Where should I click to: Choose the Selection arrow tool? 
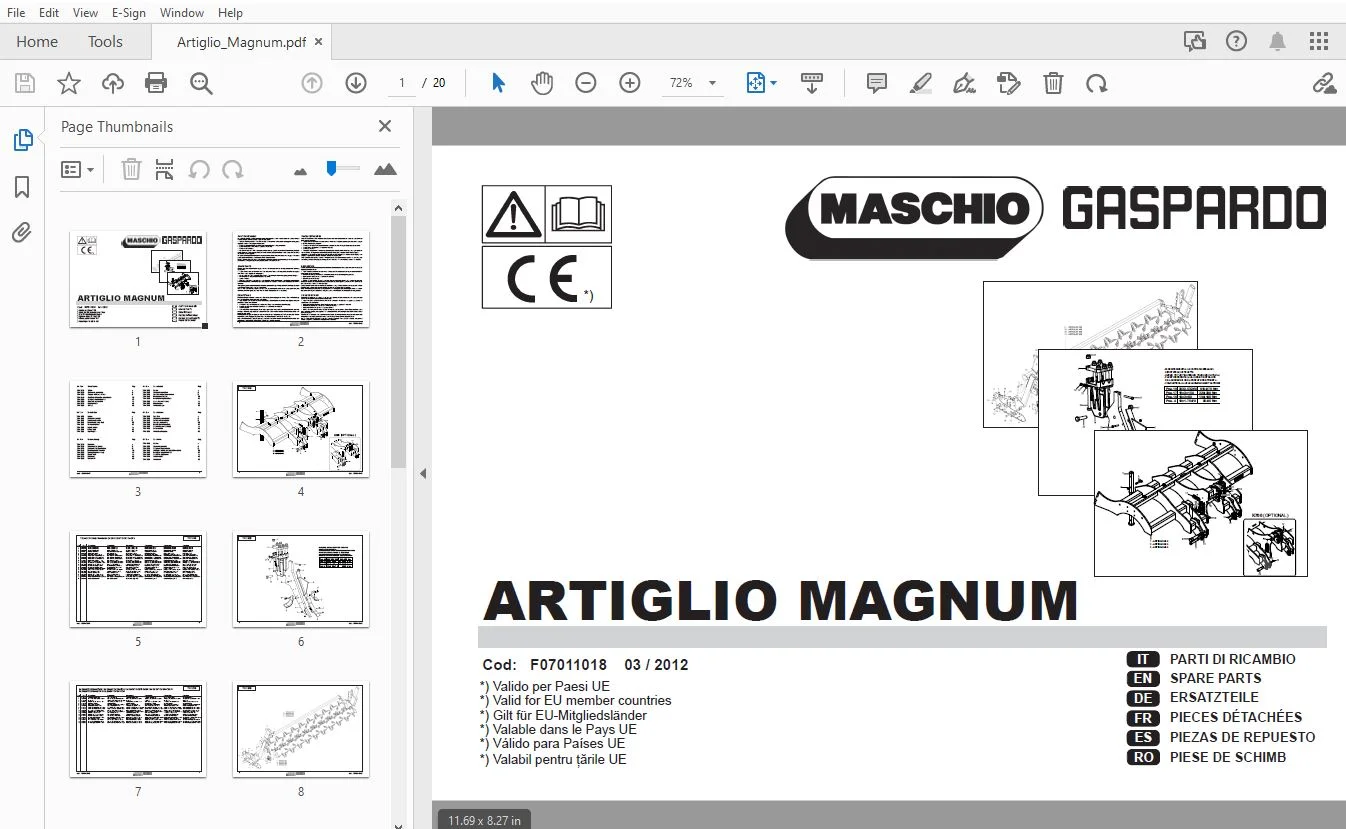point(498,83)
